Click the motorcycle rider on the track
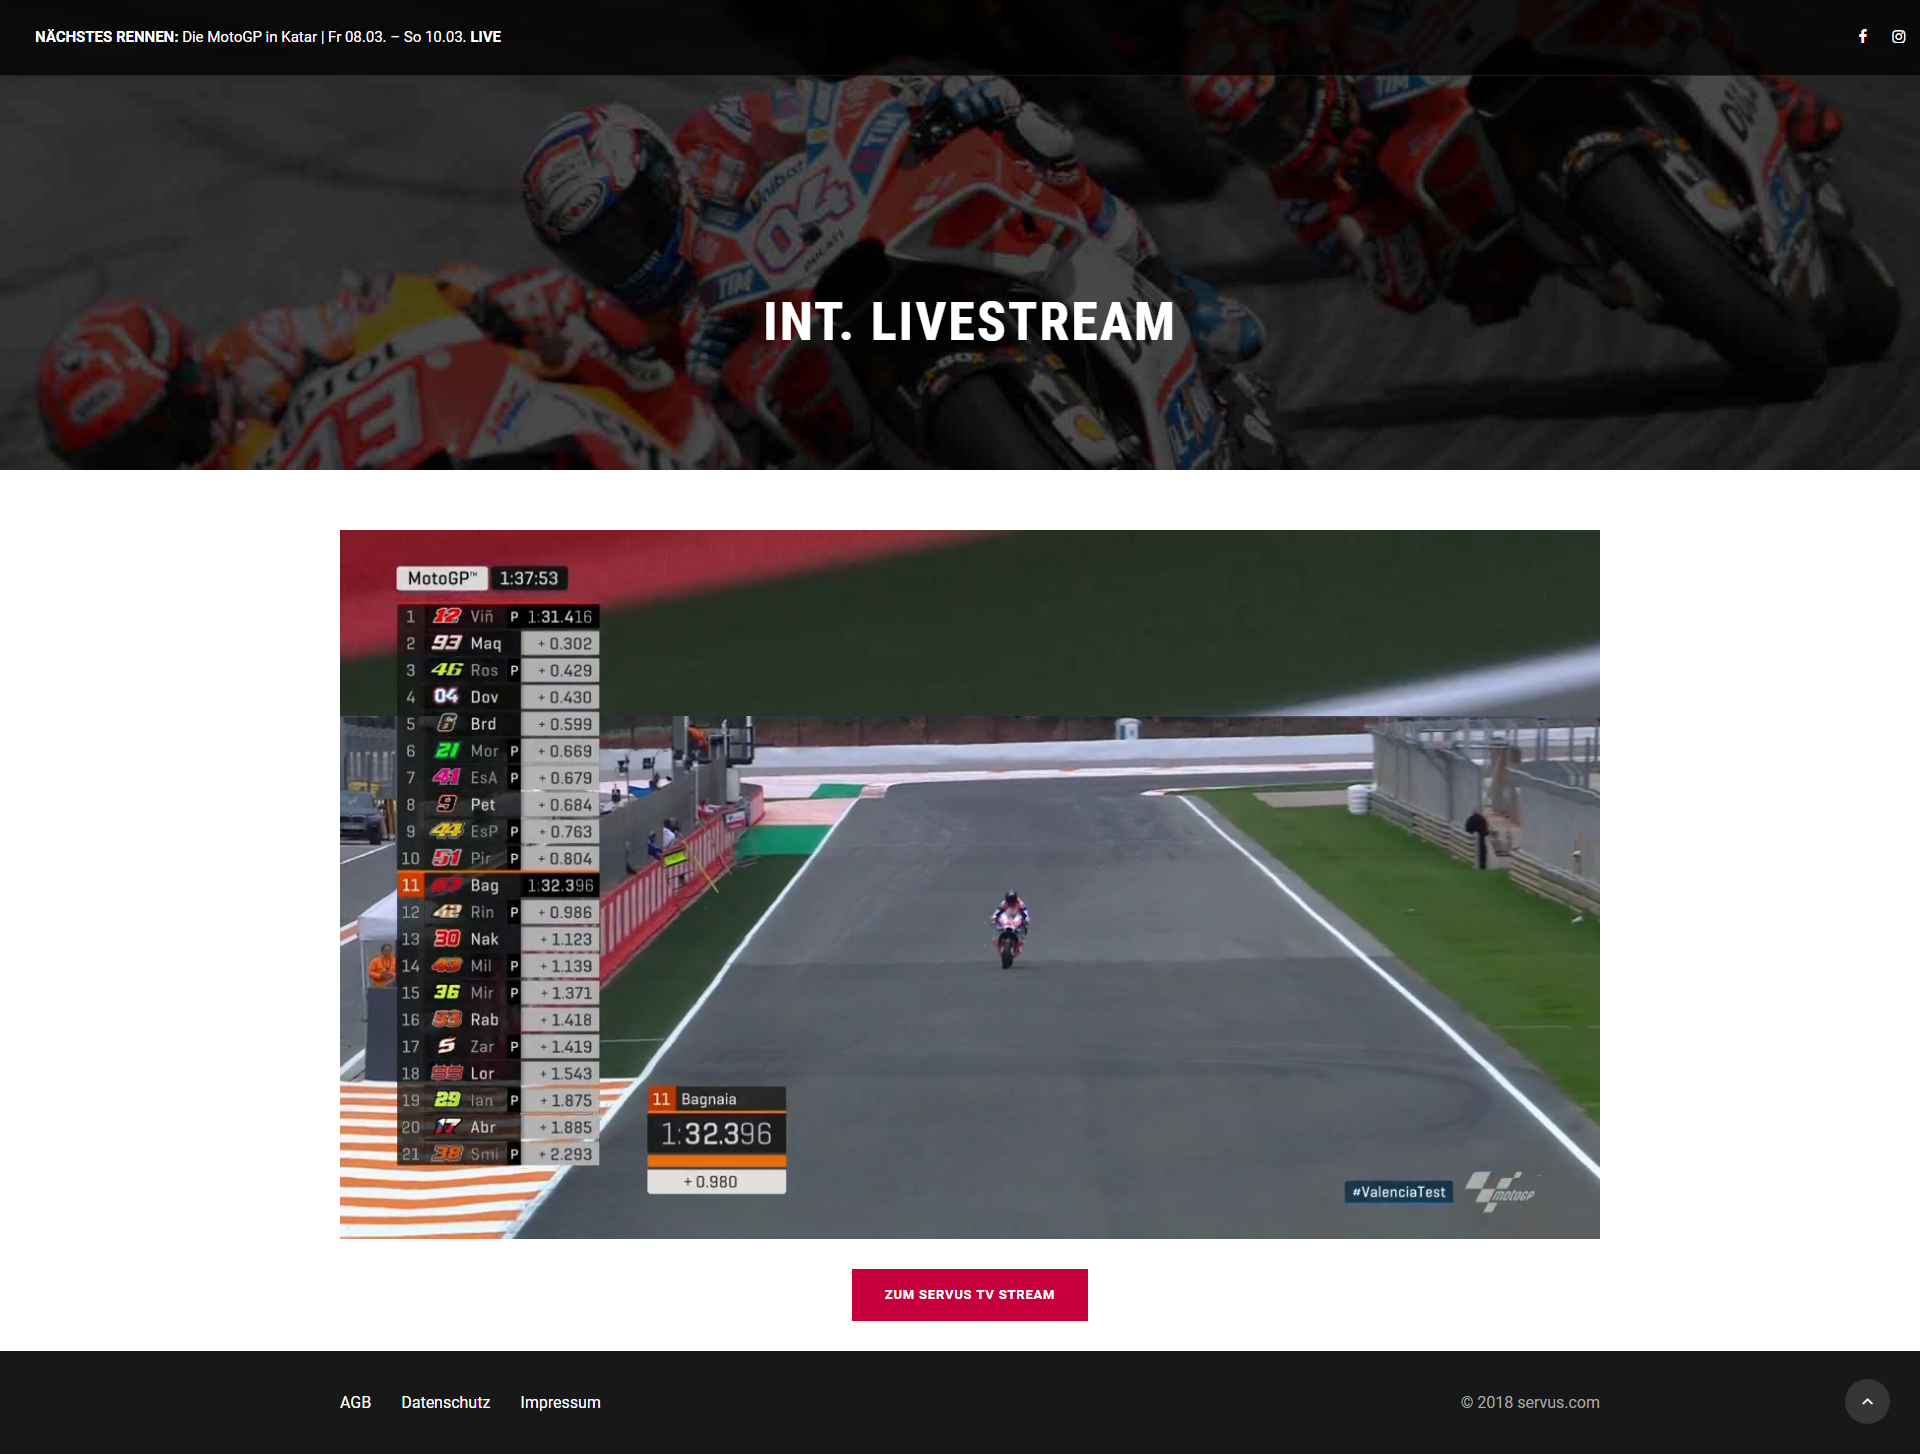 click(x=1009, y=928)
